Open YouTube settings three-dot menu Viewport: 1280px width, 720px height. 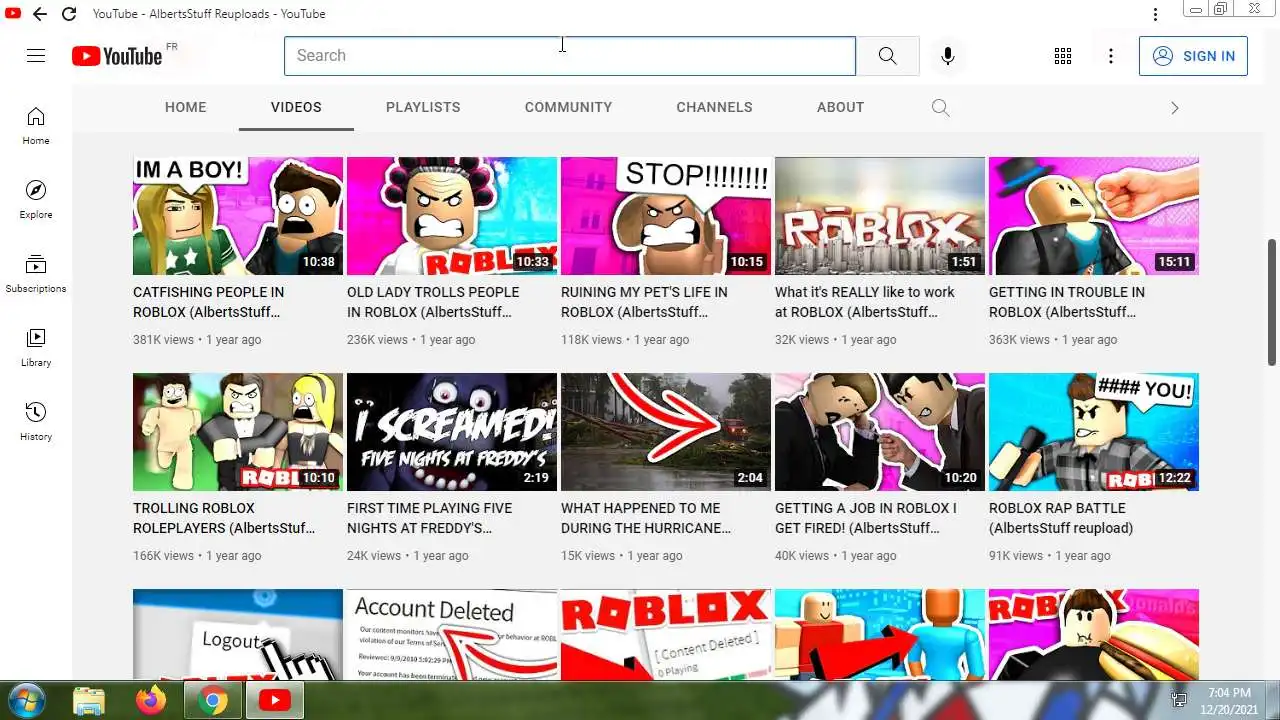click(x=1111, y=56)
